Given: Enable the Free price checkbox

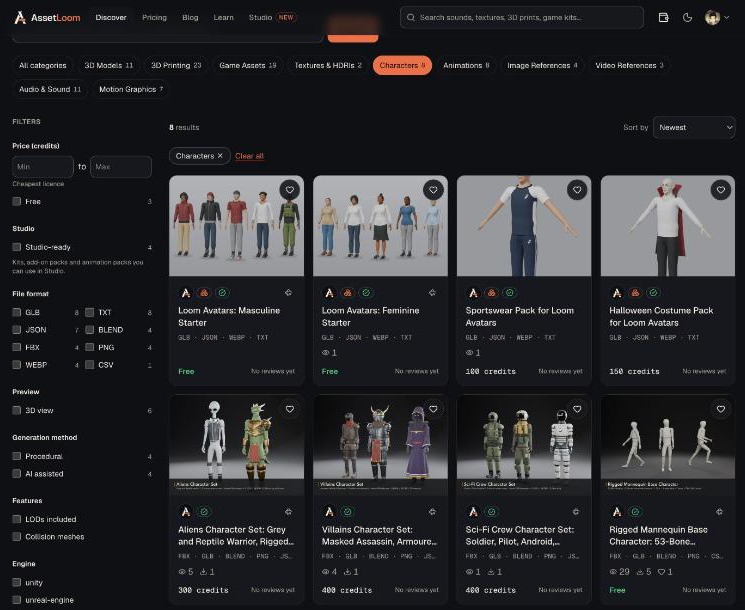Looking at the screenshot, I should click(17, 201).
